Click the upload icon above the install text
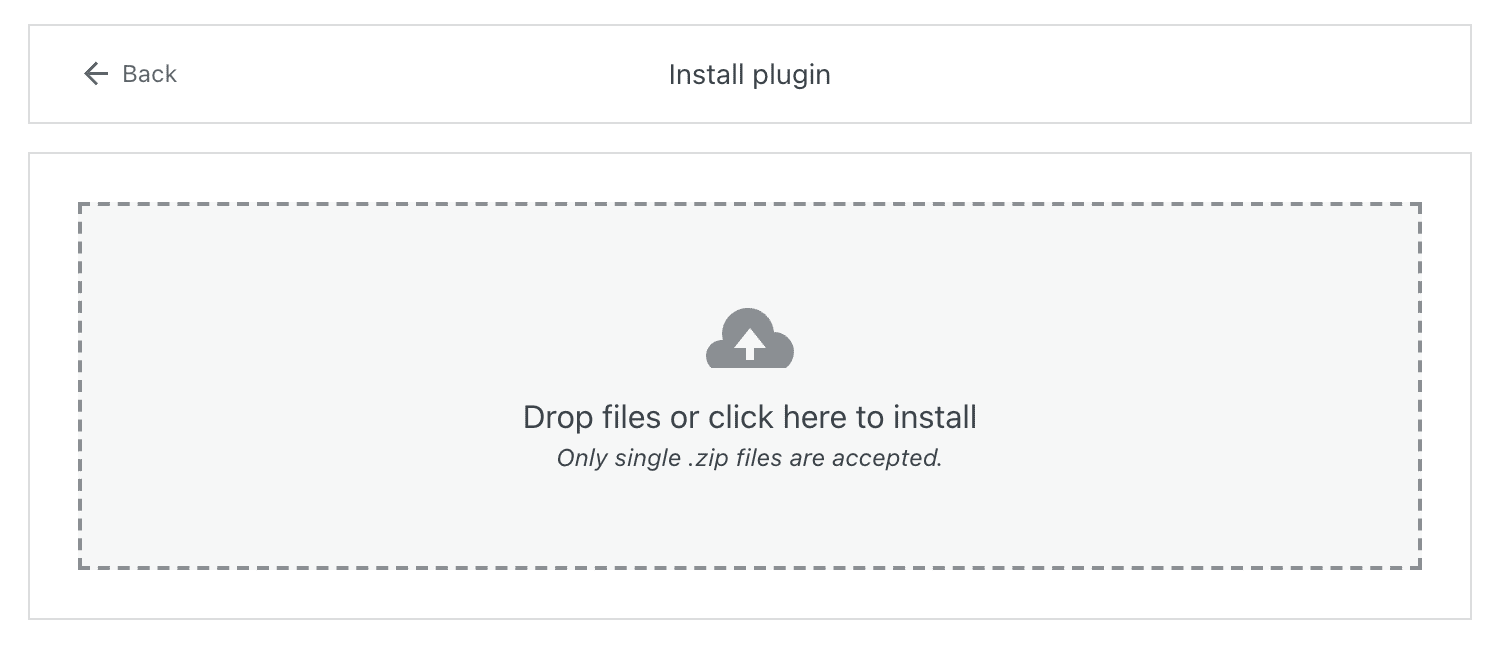The height and width of the screenshot is (656, 1510). click(x=750, y=340)
